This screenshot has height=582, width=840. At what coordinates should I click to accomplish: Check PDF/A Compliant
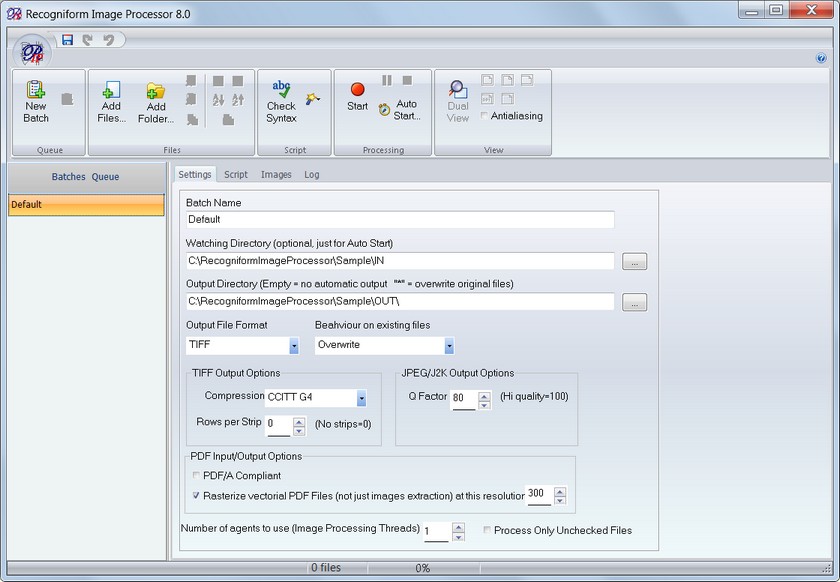point(196,475)
